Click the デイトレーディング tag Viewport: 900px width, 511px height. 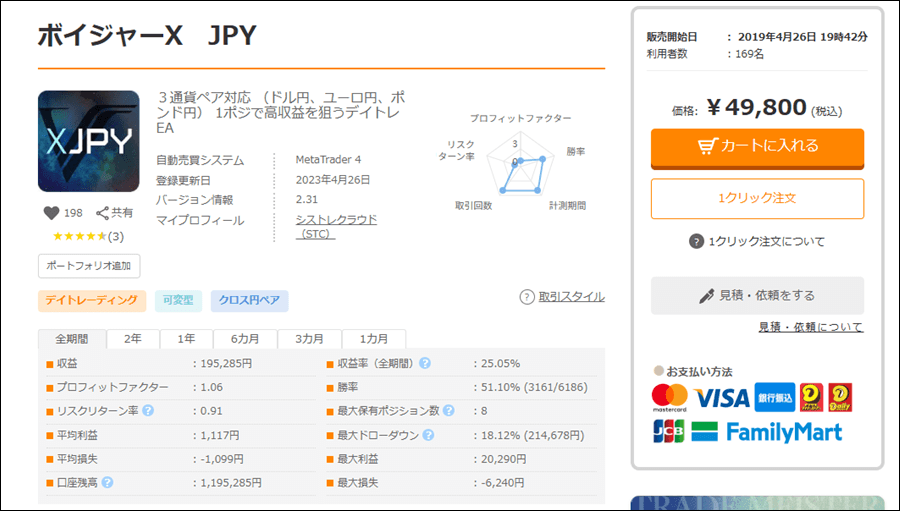[92, 301]
